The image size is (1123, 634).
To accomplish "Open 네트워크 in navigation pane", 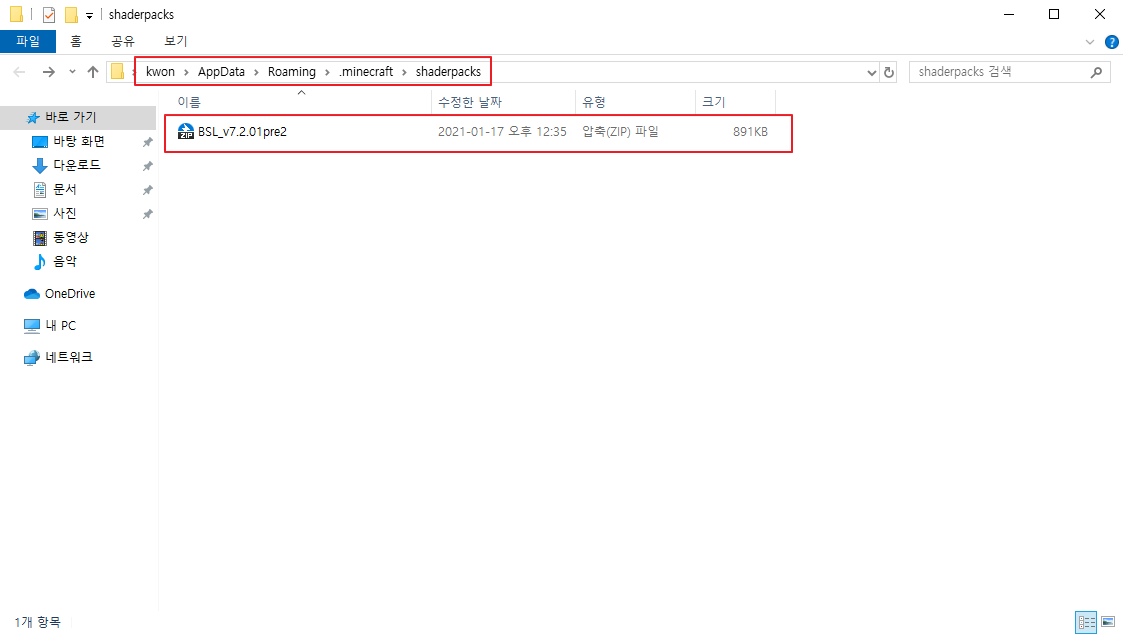I will pos(69,357).
